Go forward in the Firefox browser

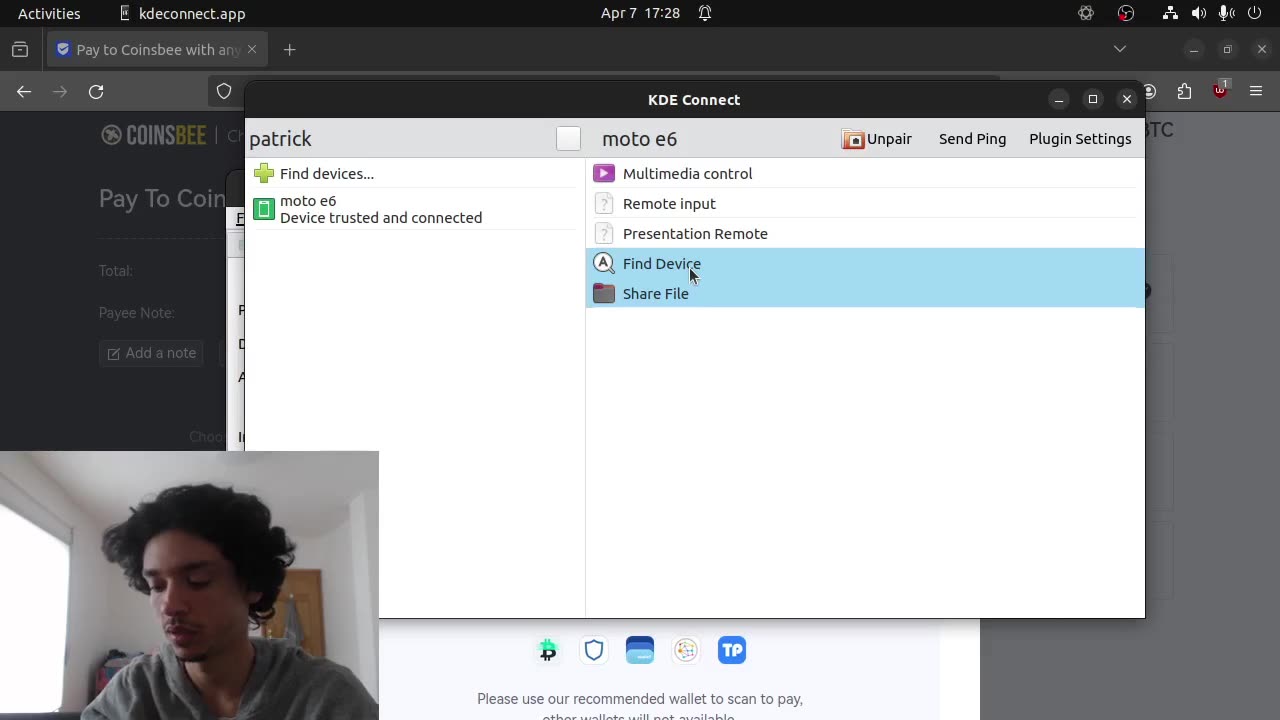(x=60, y=91)
